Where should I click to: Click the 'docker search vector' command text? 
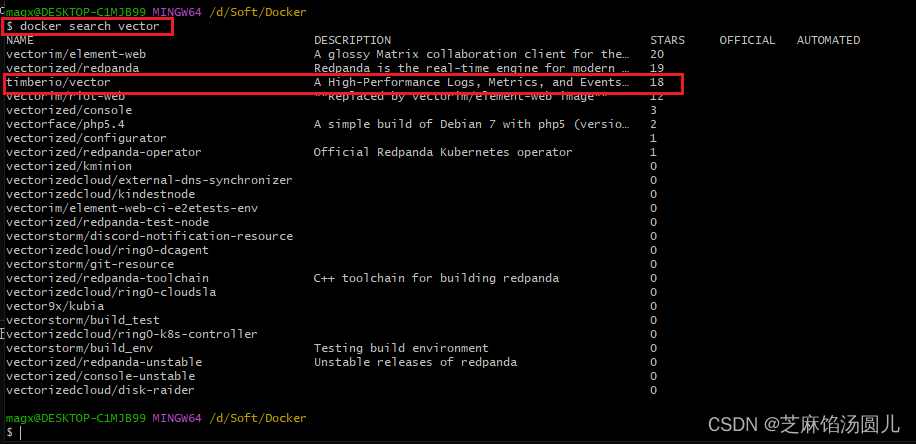pos(90,26)
